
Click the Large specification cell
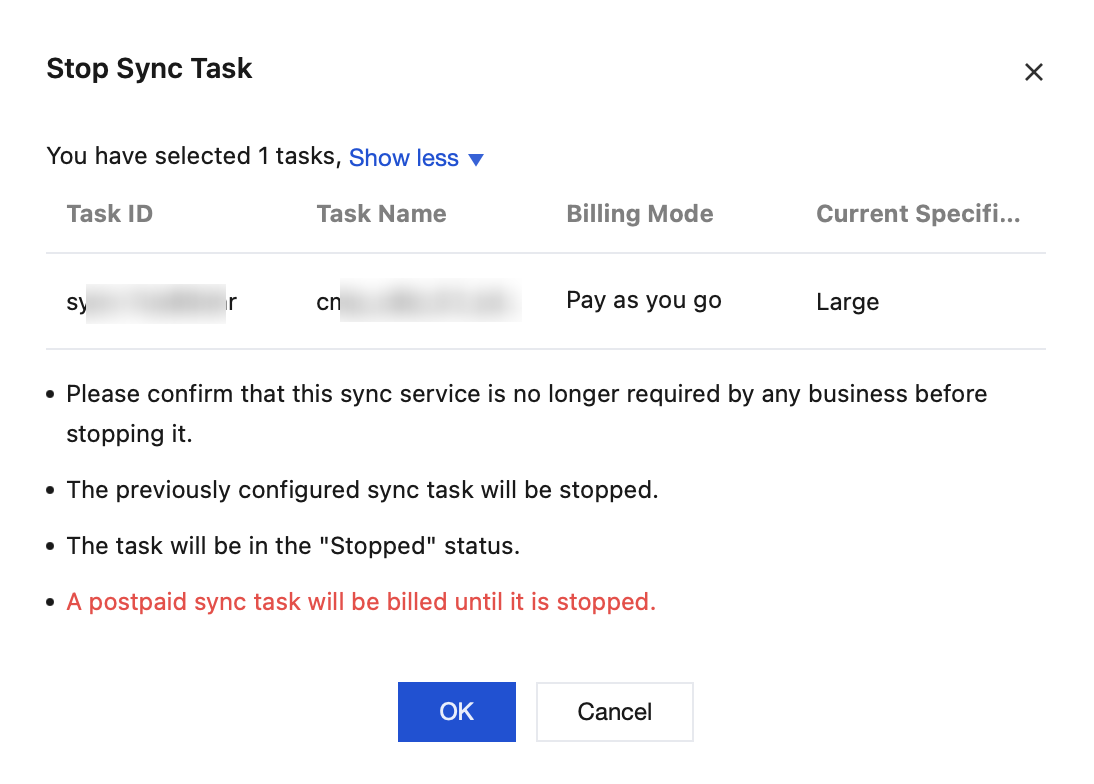[x=847, y=302]
